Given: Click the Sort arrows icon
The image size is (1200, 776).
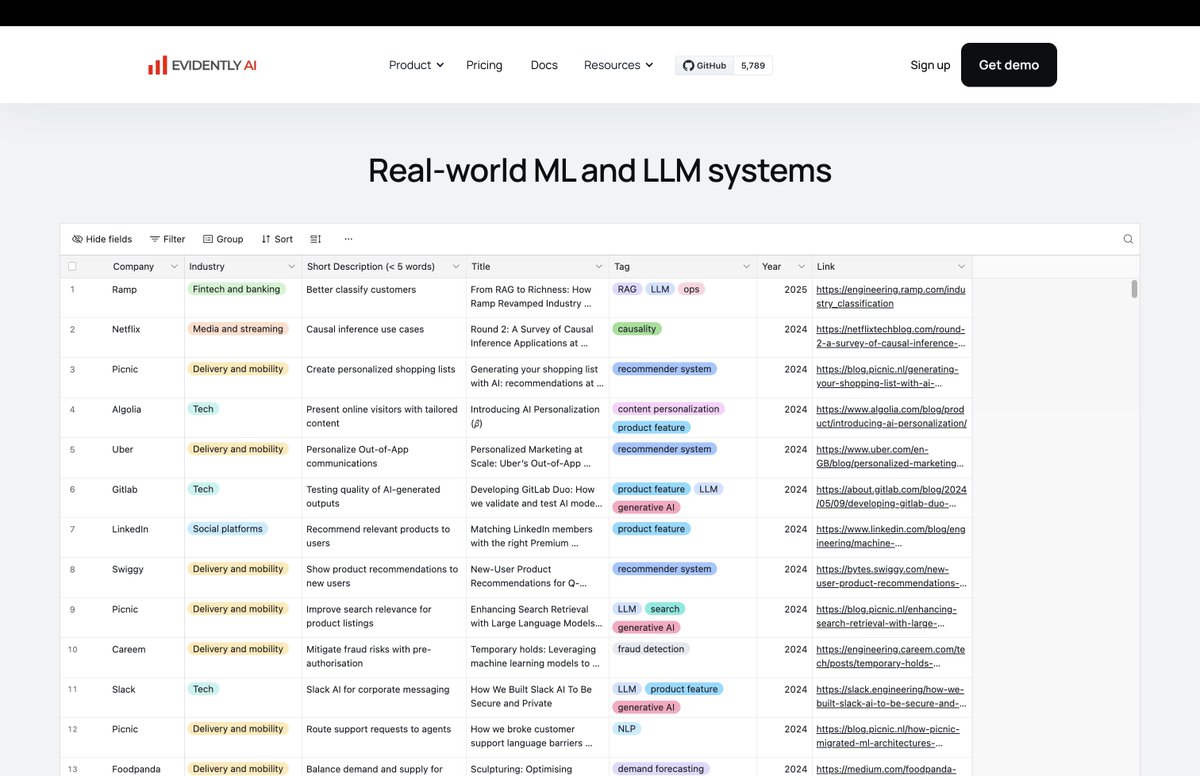Looking at the screenshot, I should pyautogui.click(x=266, y=239).
